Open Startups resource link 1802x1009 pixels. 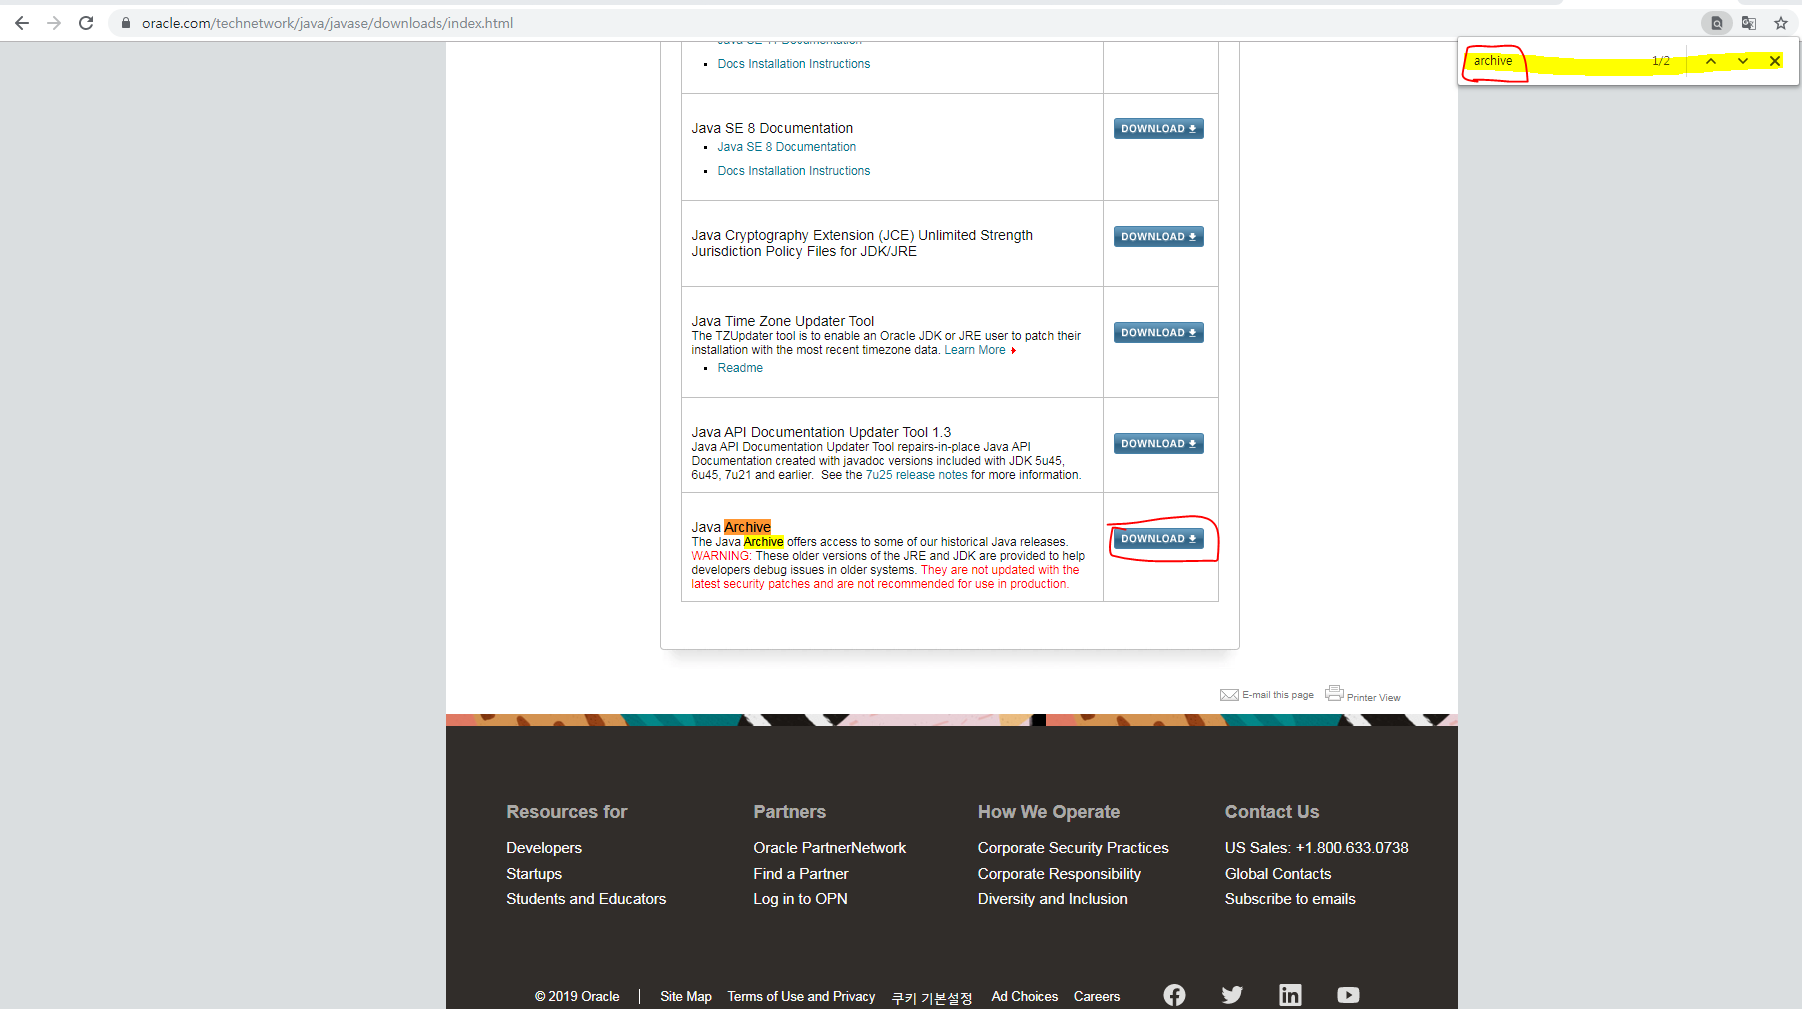click(x=534, y=874)
